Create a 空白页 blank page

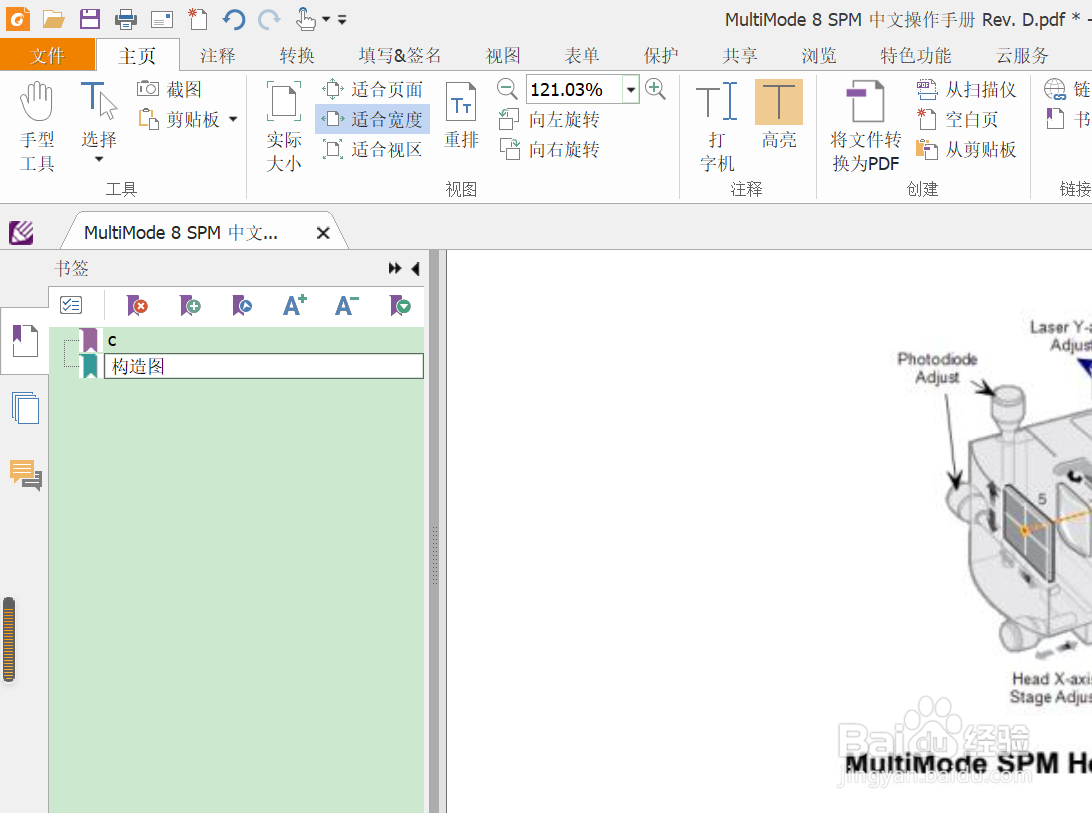(x=958, y=119)
